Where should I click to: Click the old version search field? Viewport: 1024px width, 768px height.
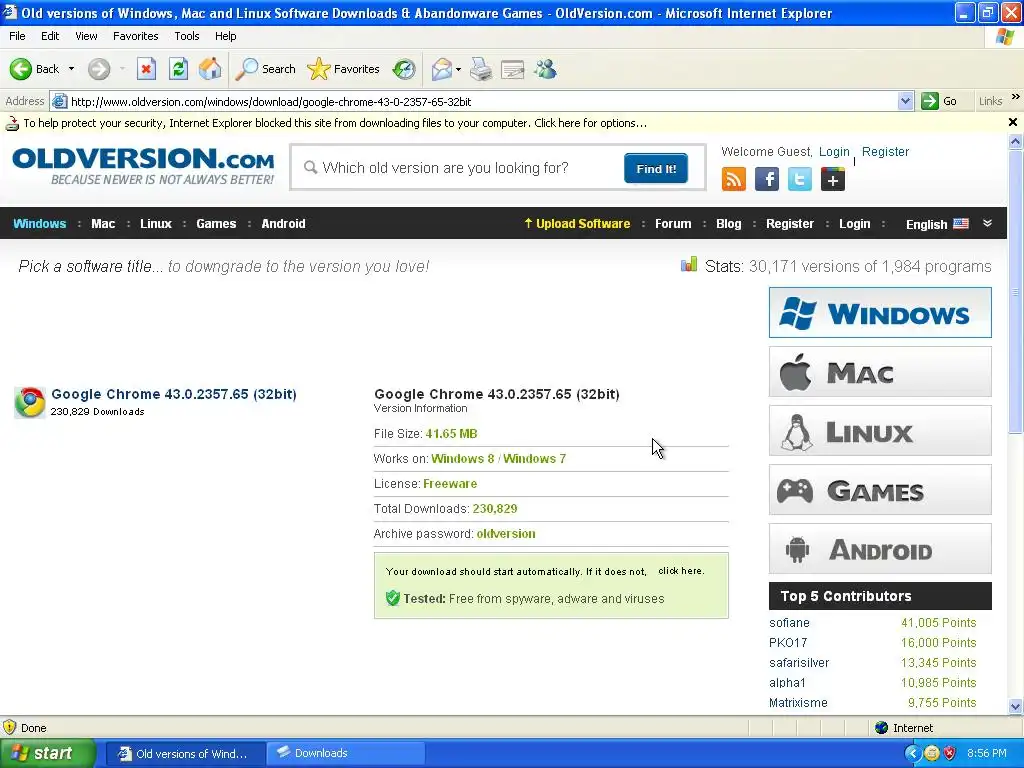457,168
